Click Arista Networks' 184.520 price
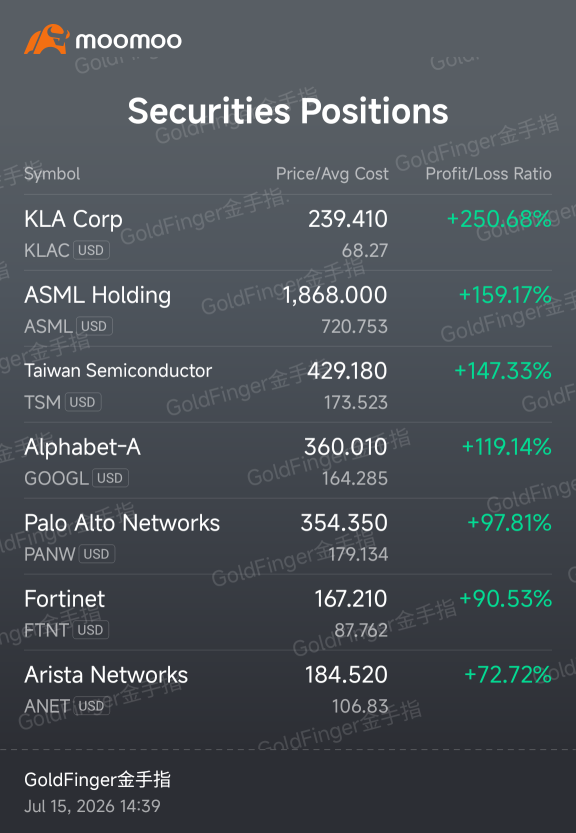576x833 pixels. [346, 675]
